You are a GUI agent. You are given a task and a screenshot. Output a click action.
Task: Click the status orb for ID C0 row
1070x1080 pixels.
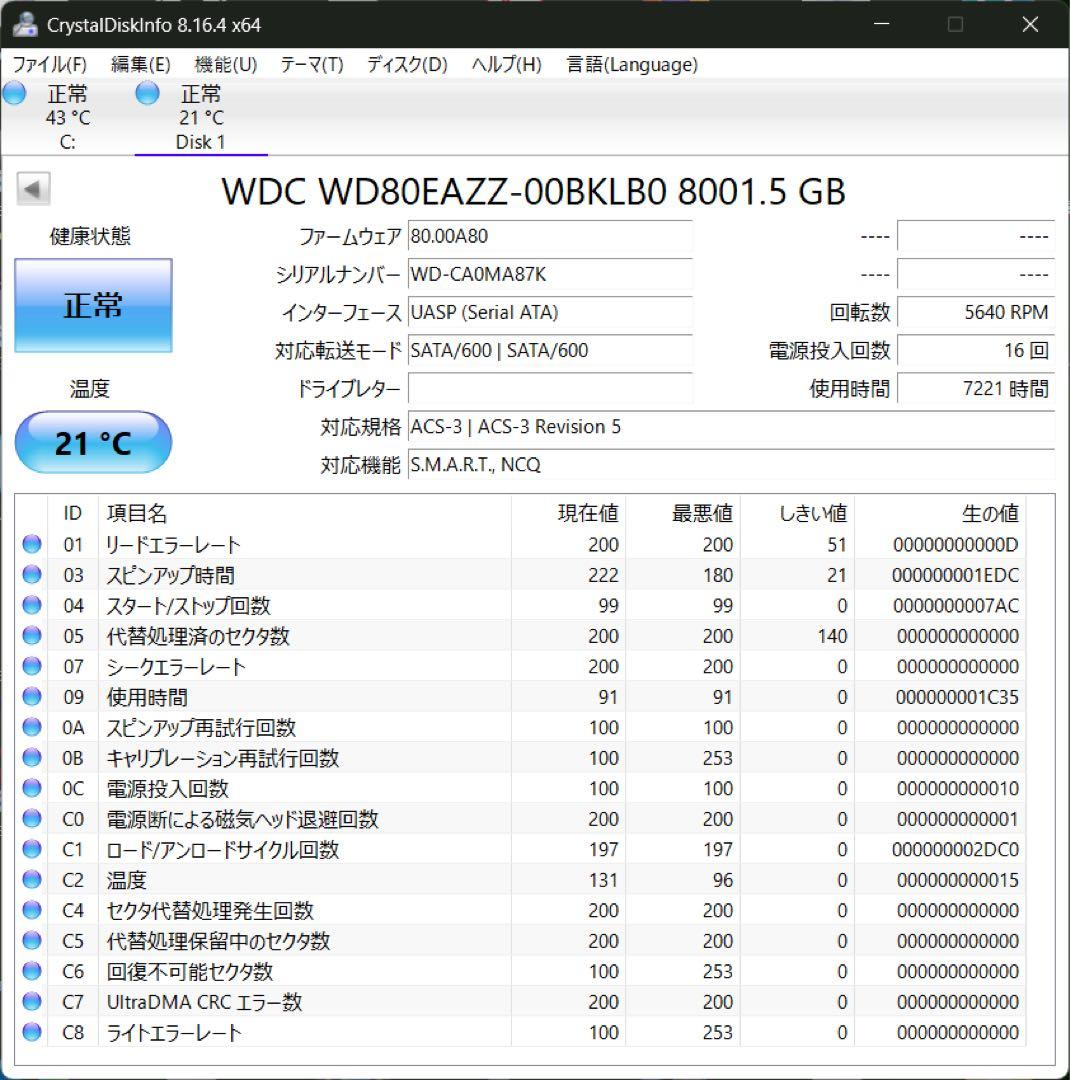click(32, 818)
